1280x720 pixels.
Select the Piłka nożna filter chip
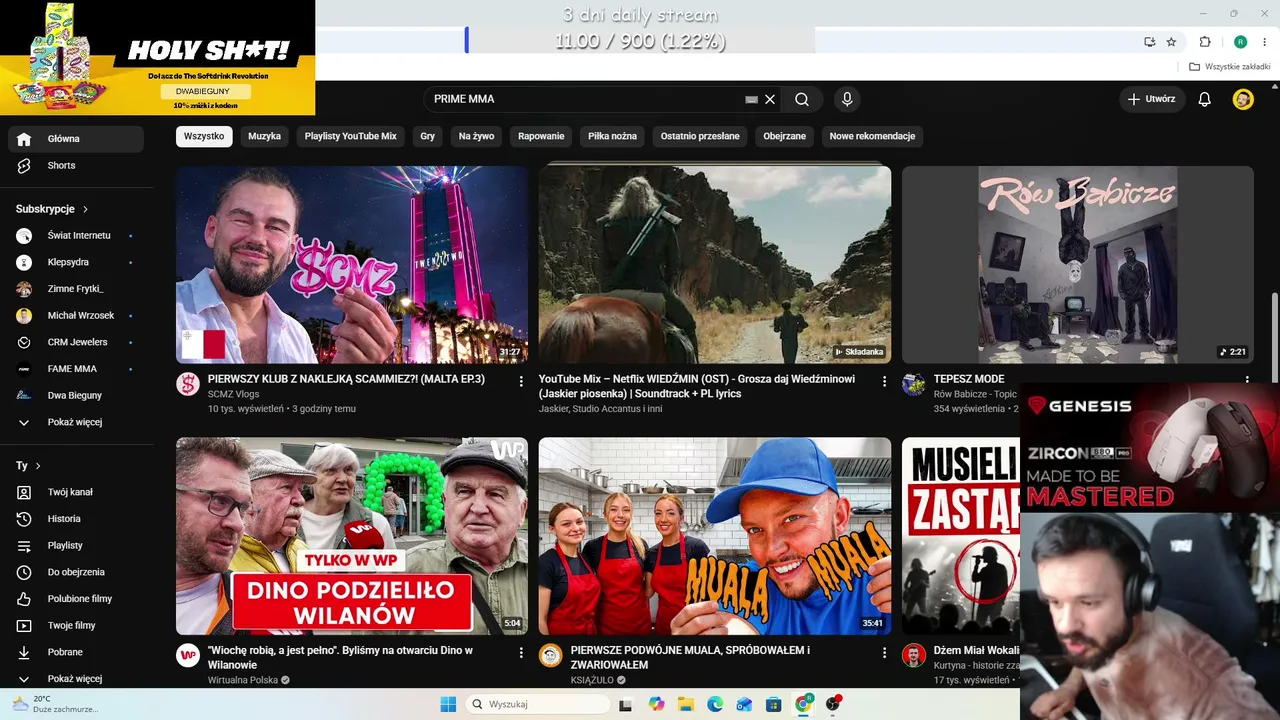coord(613,136)
